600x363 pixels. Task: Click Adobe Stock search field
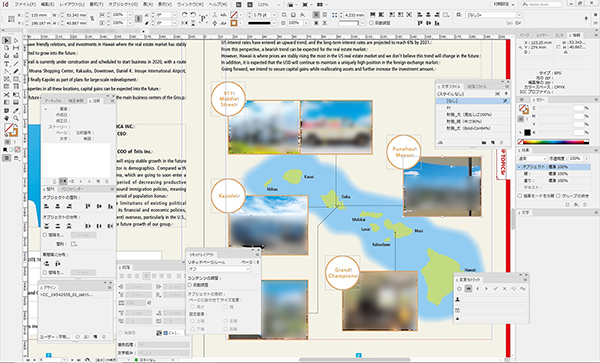click(541, 4)
